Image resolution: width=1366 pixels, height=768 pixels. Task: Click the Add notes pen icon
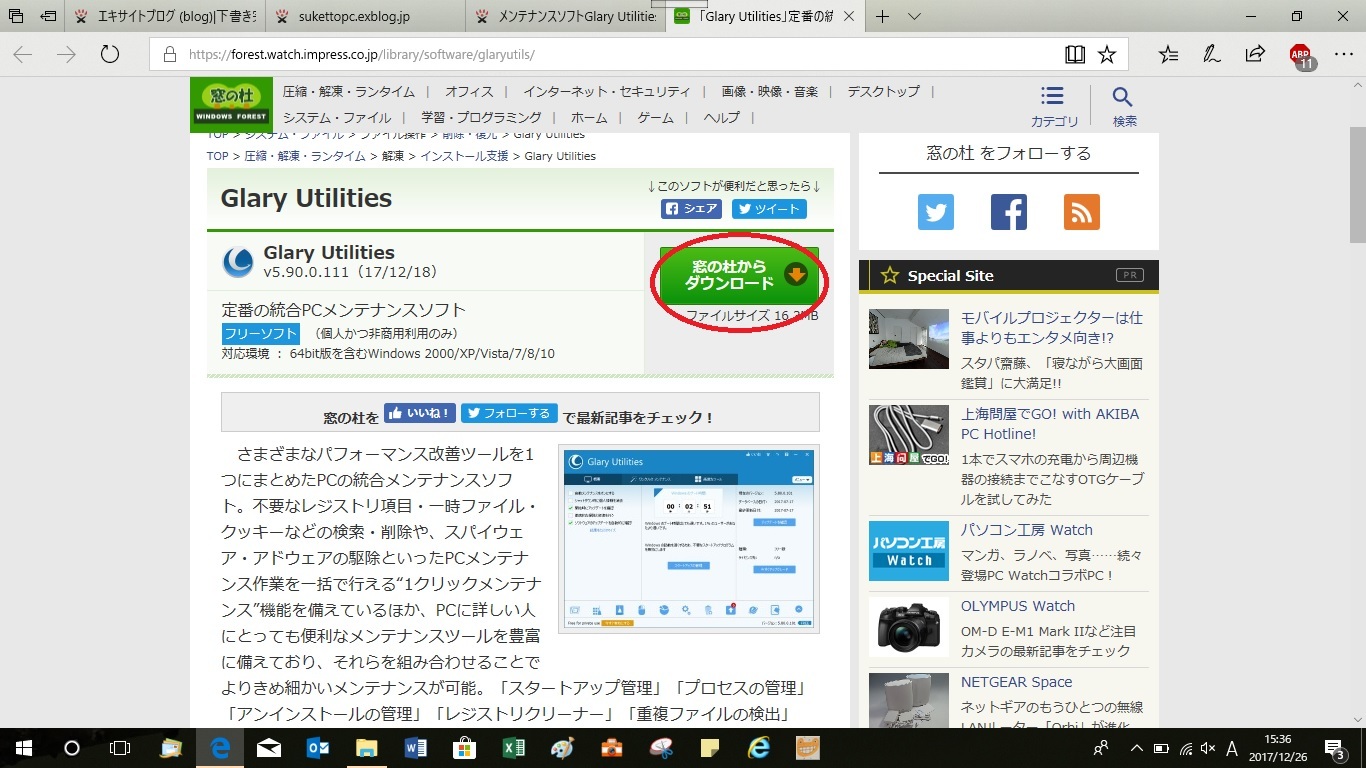point(1211,55)
